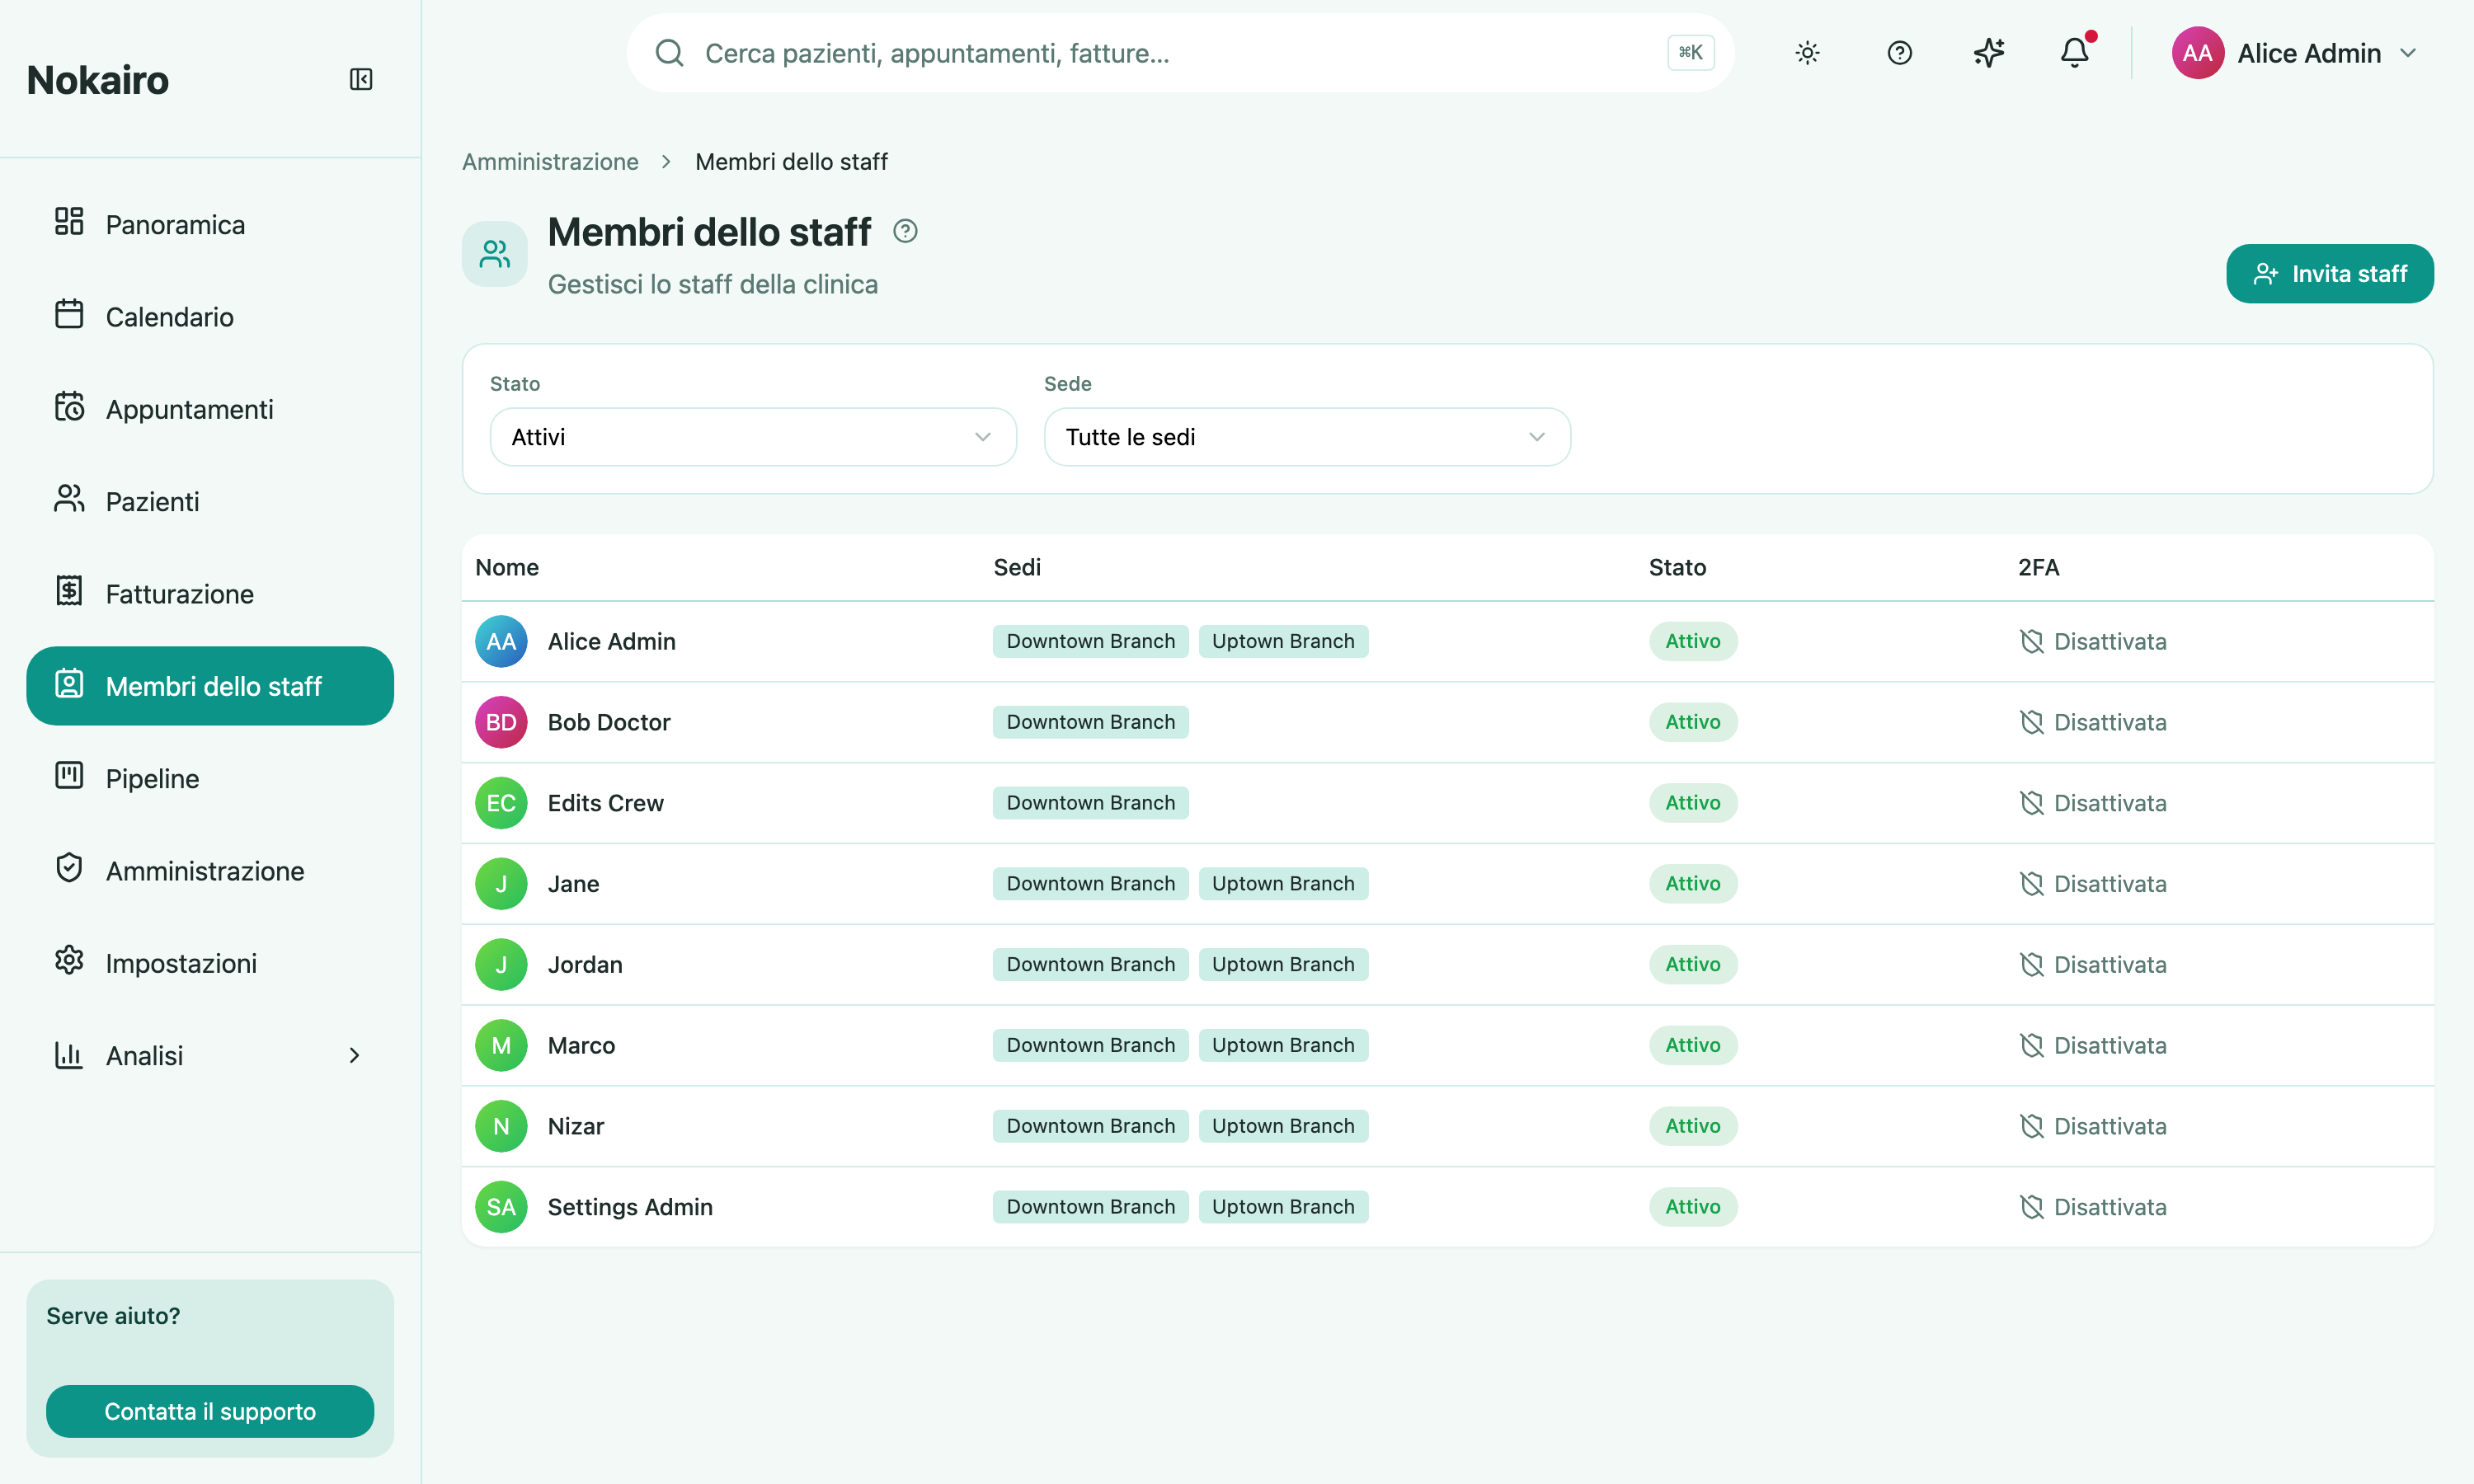This screenshot has width=2474, height=1484.
Task: Click the J avatar in Jane row
Action: pyautogui.click(x=501, y=884)
